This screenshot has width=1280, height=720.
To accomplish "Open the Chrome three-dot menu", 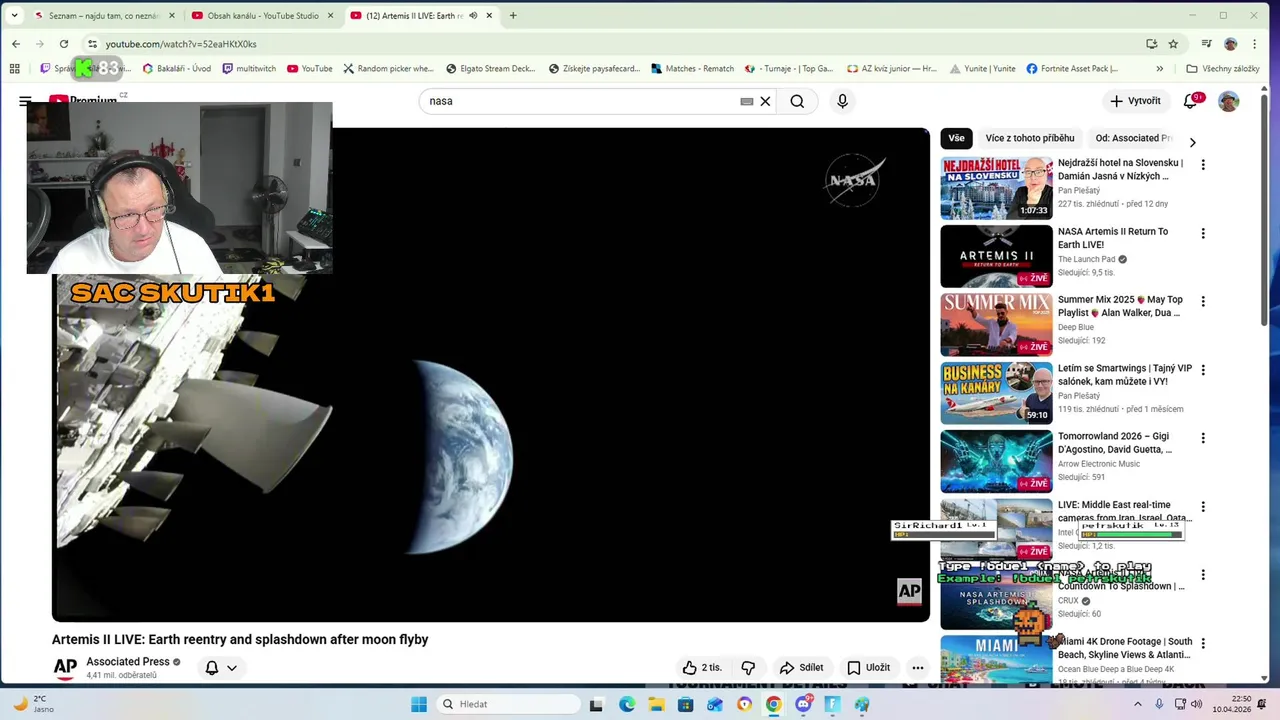I will pos(1255,44).
